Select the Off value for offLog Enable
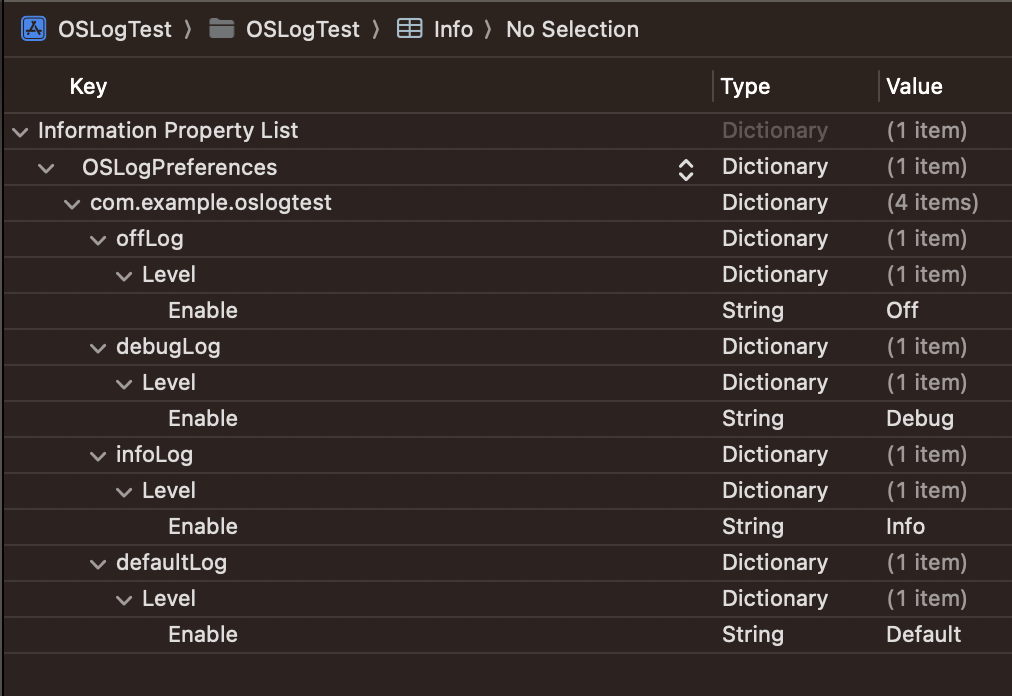Viewport: 1012px width, 696px height. point(902,311)
